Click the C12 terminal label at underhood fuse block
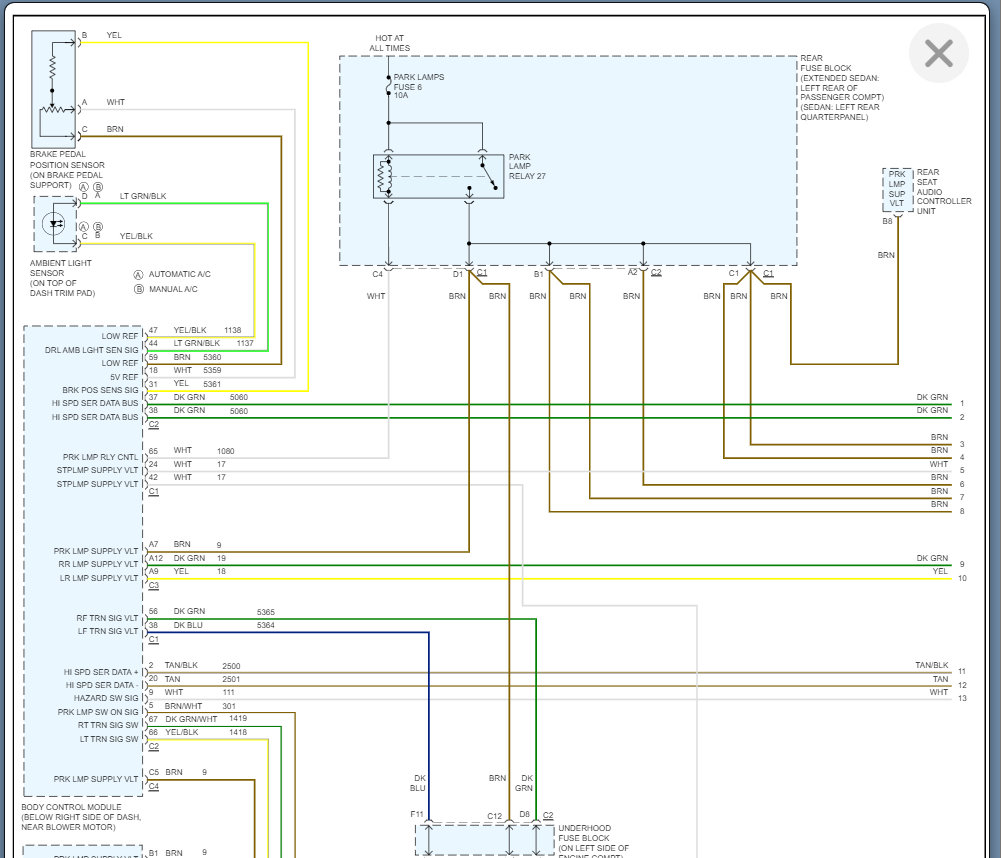1001x858 pixels. click(x=495, y=817)
